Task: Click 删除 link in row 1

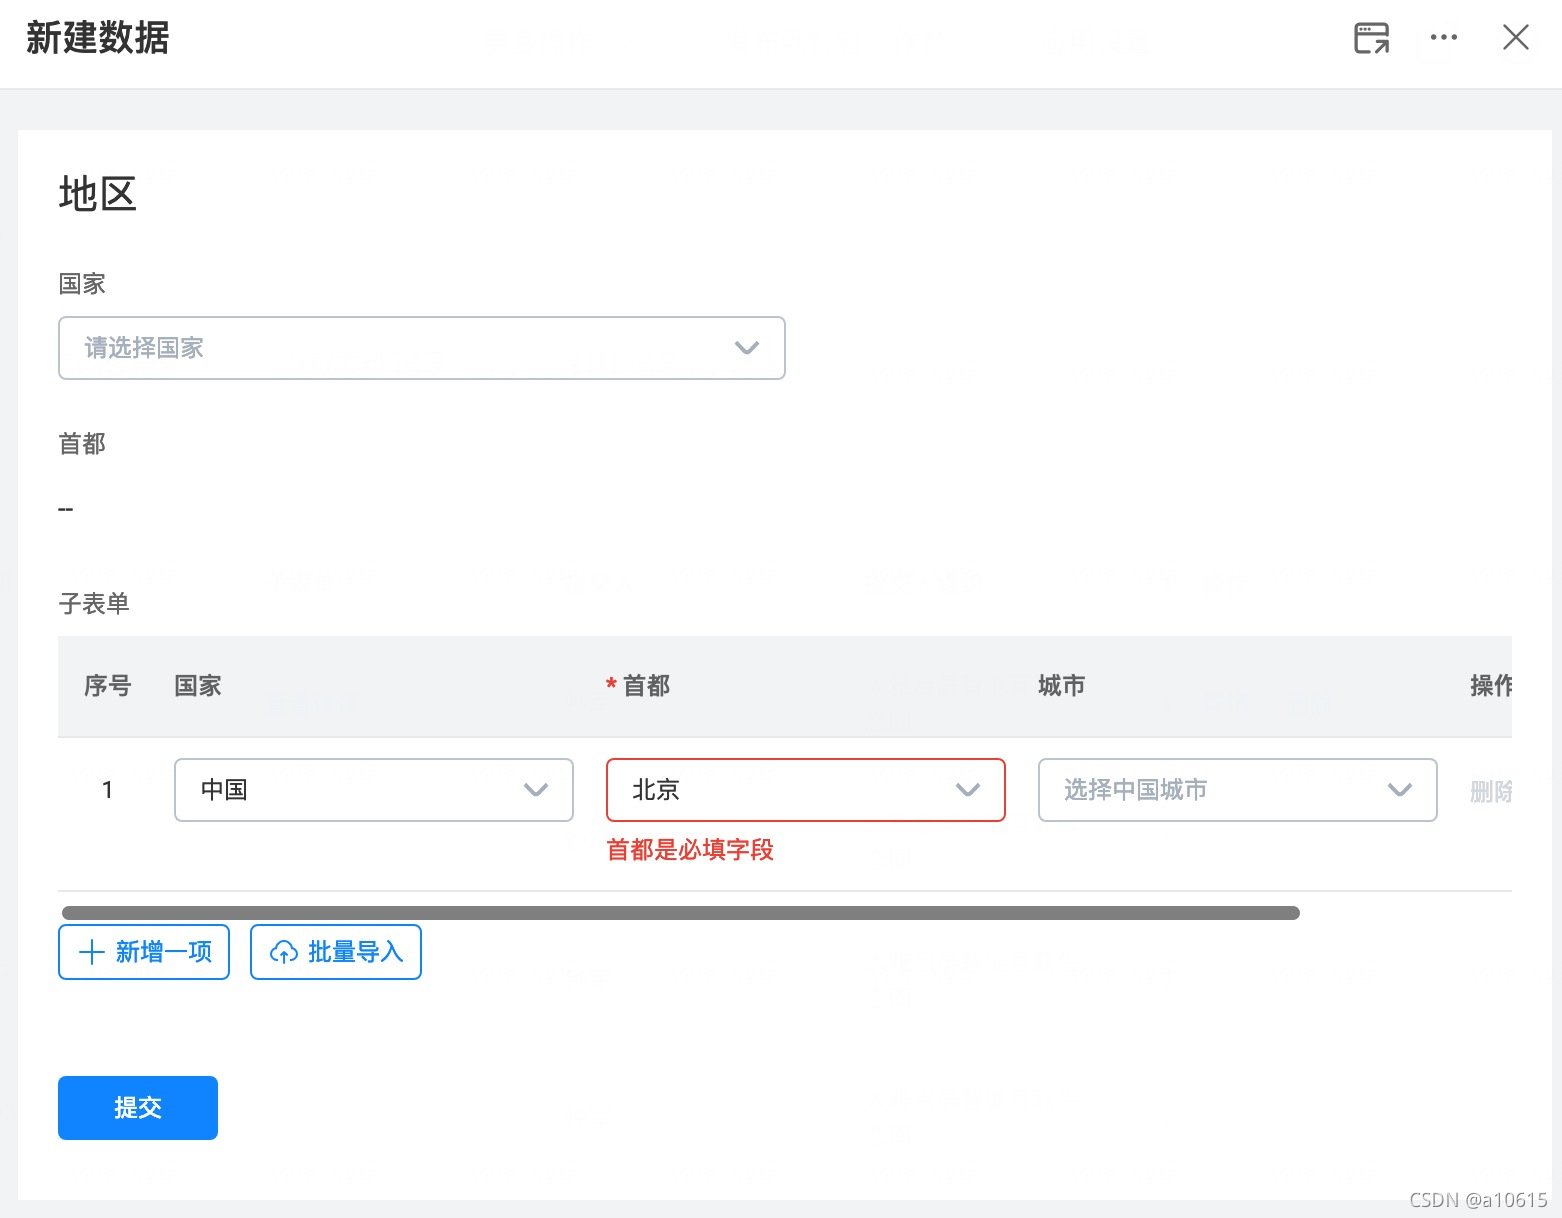Action: pyautogui.click(x=1491, y=791)
